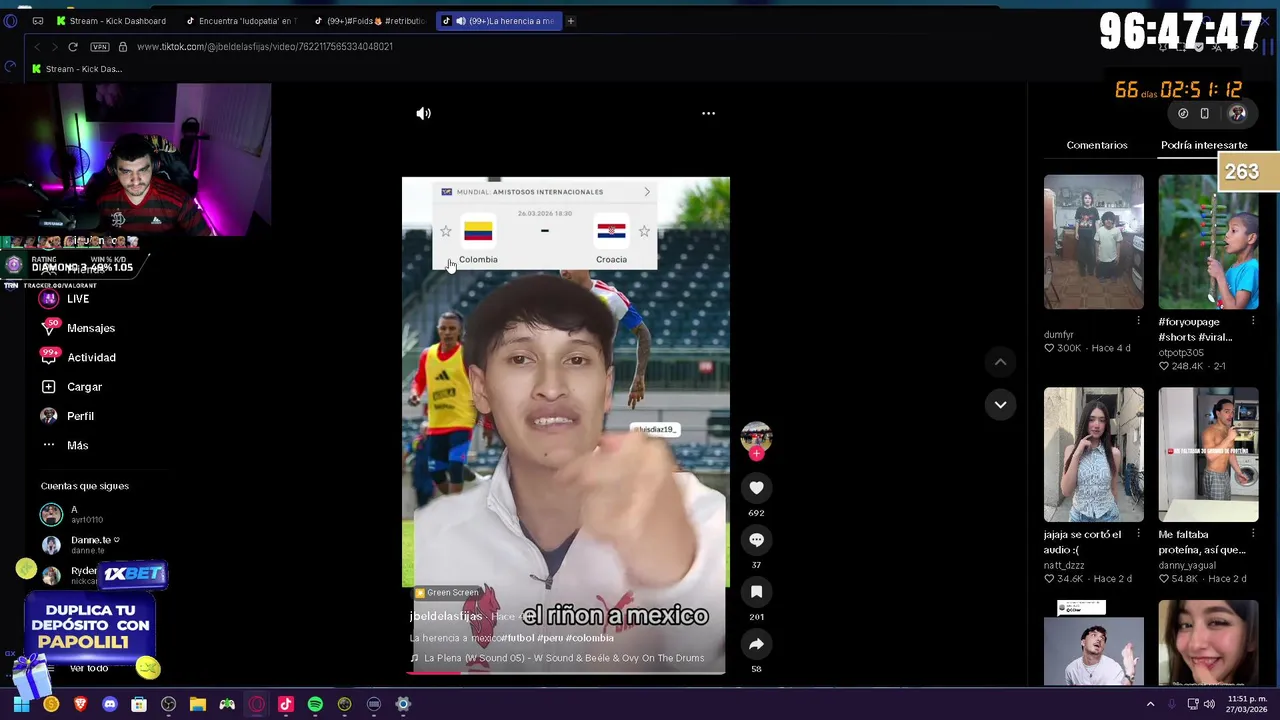This screenshot has height=720, width=1280.
Task: Open the video comments bubble icon
Action: 756,540
